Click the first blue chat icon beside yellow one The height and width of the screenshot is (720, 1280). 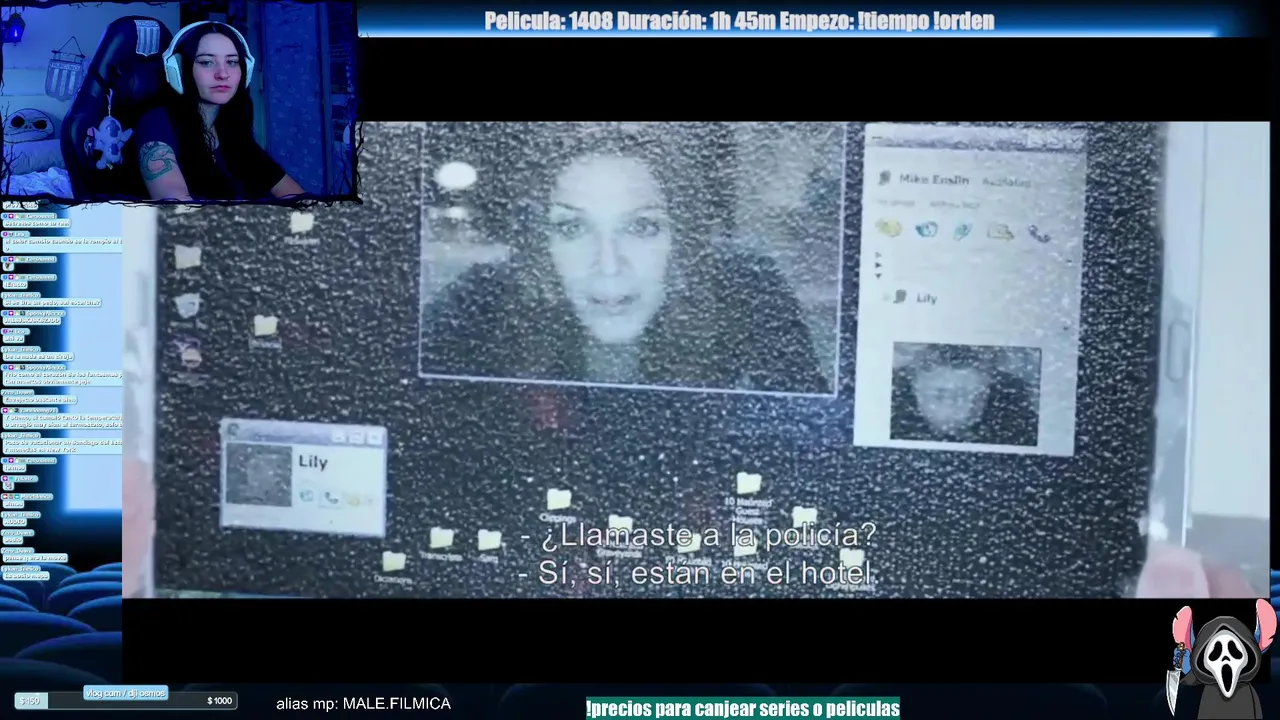926,230
